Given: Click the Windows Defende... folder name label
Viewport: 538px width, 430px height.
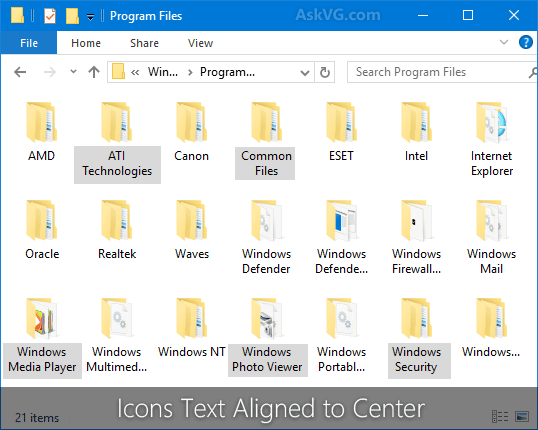Looking at the screenshot, I should point(341,261).
